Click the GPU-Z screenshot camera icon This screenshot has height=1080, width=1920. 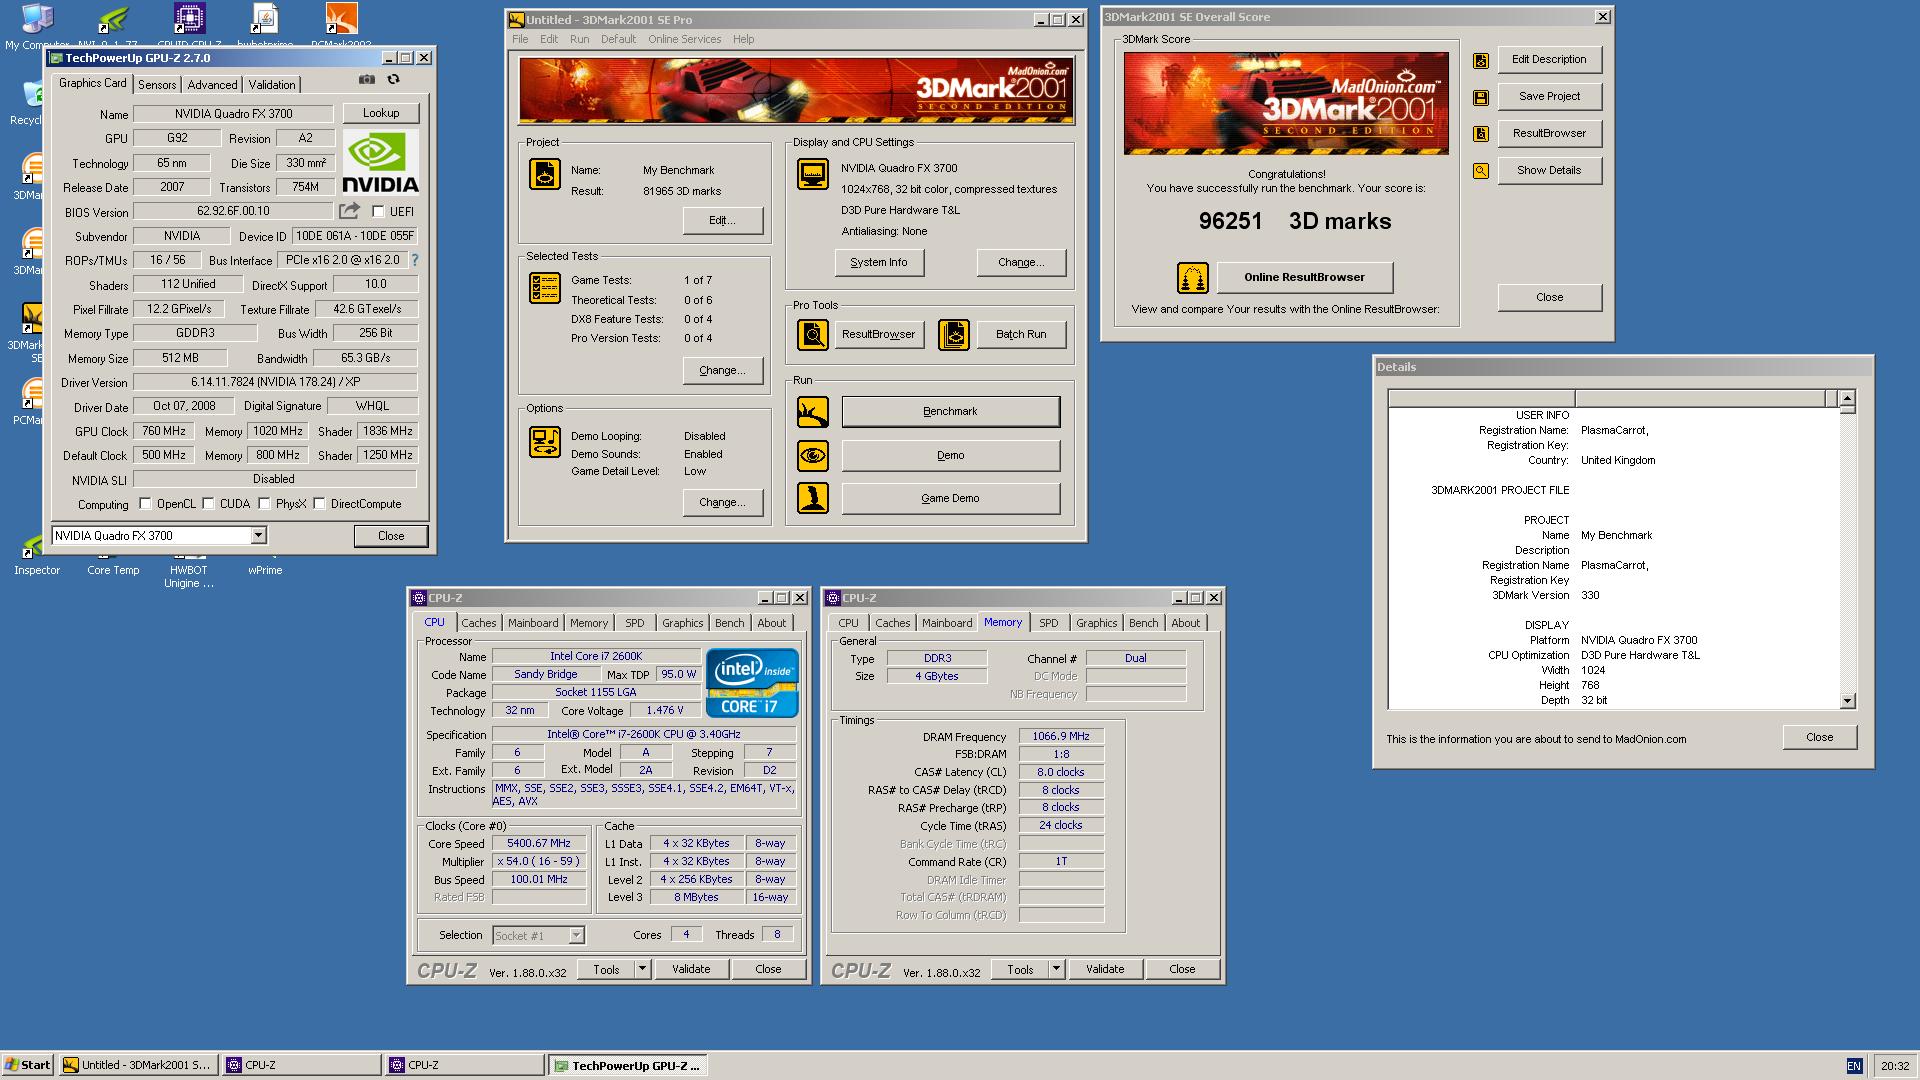[x=367, y=80]
